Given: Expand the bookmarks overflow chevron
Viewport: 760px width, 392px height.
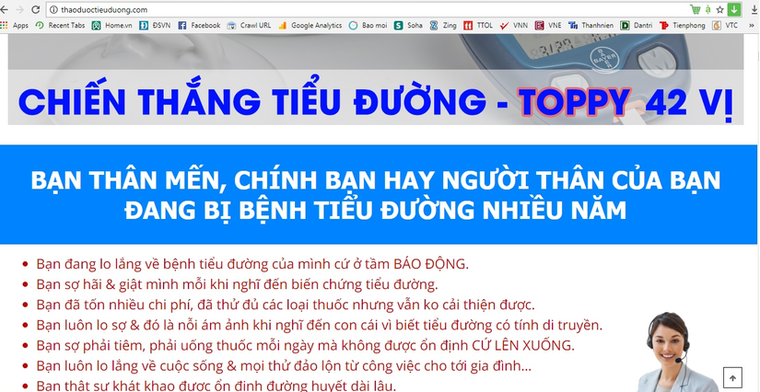Looking at the screenshot, I should pos(752,26).
